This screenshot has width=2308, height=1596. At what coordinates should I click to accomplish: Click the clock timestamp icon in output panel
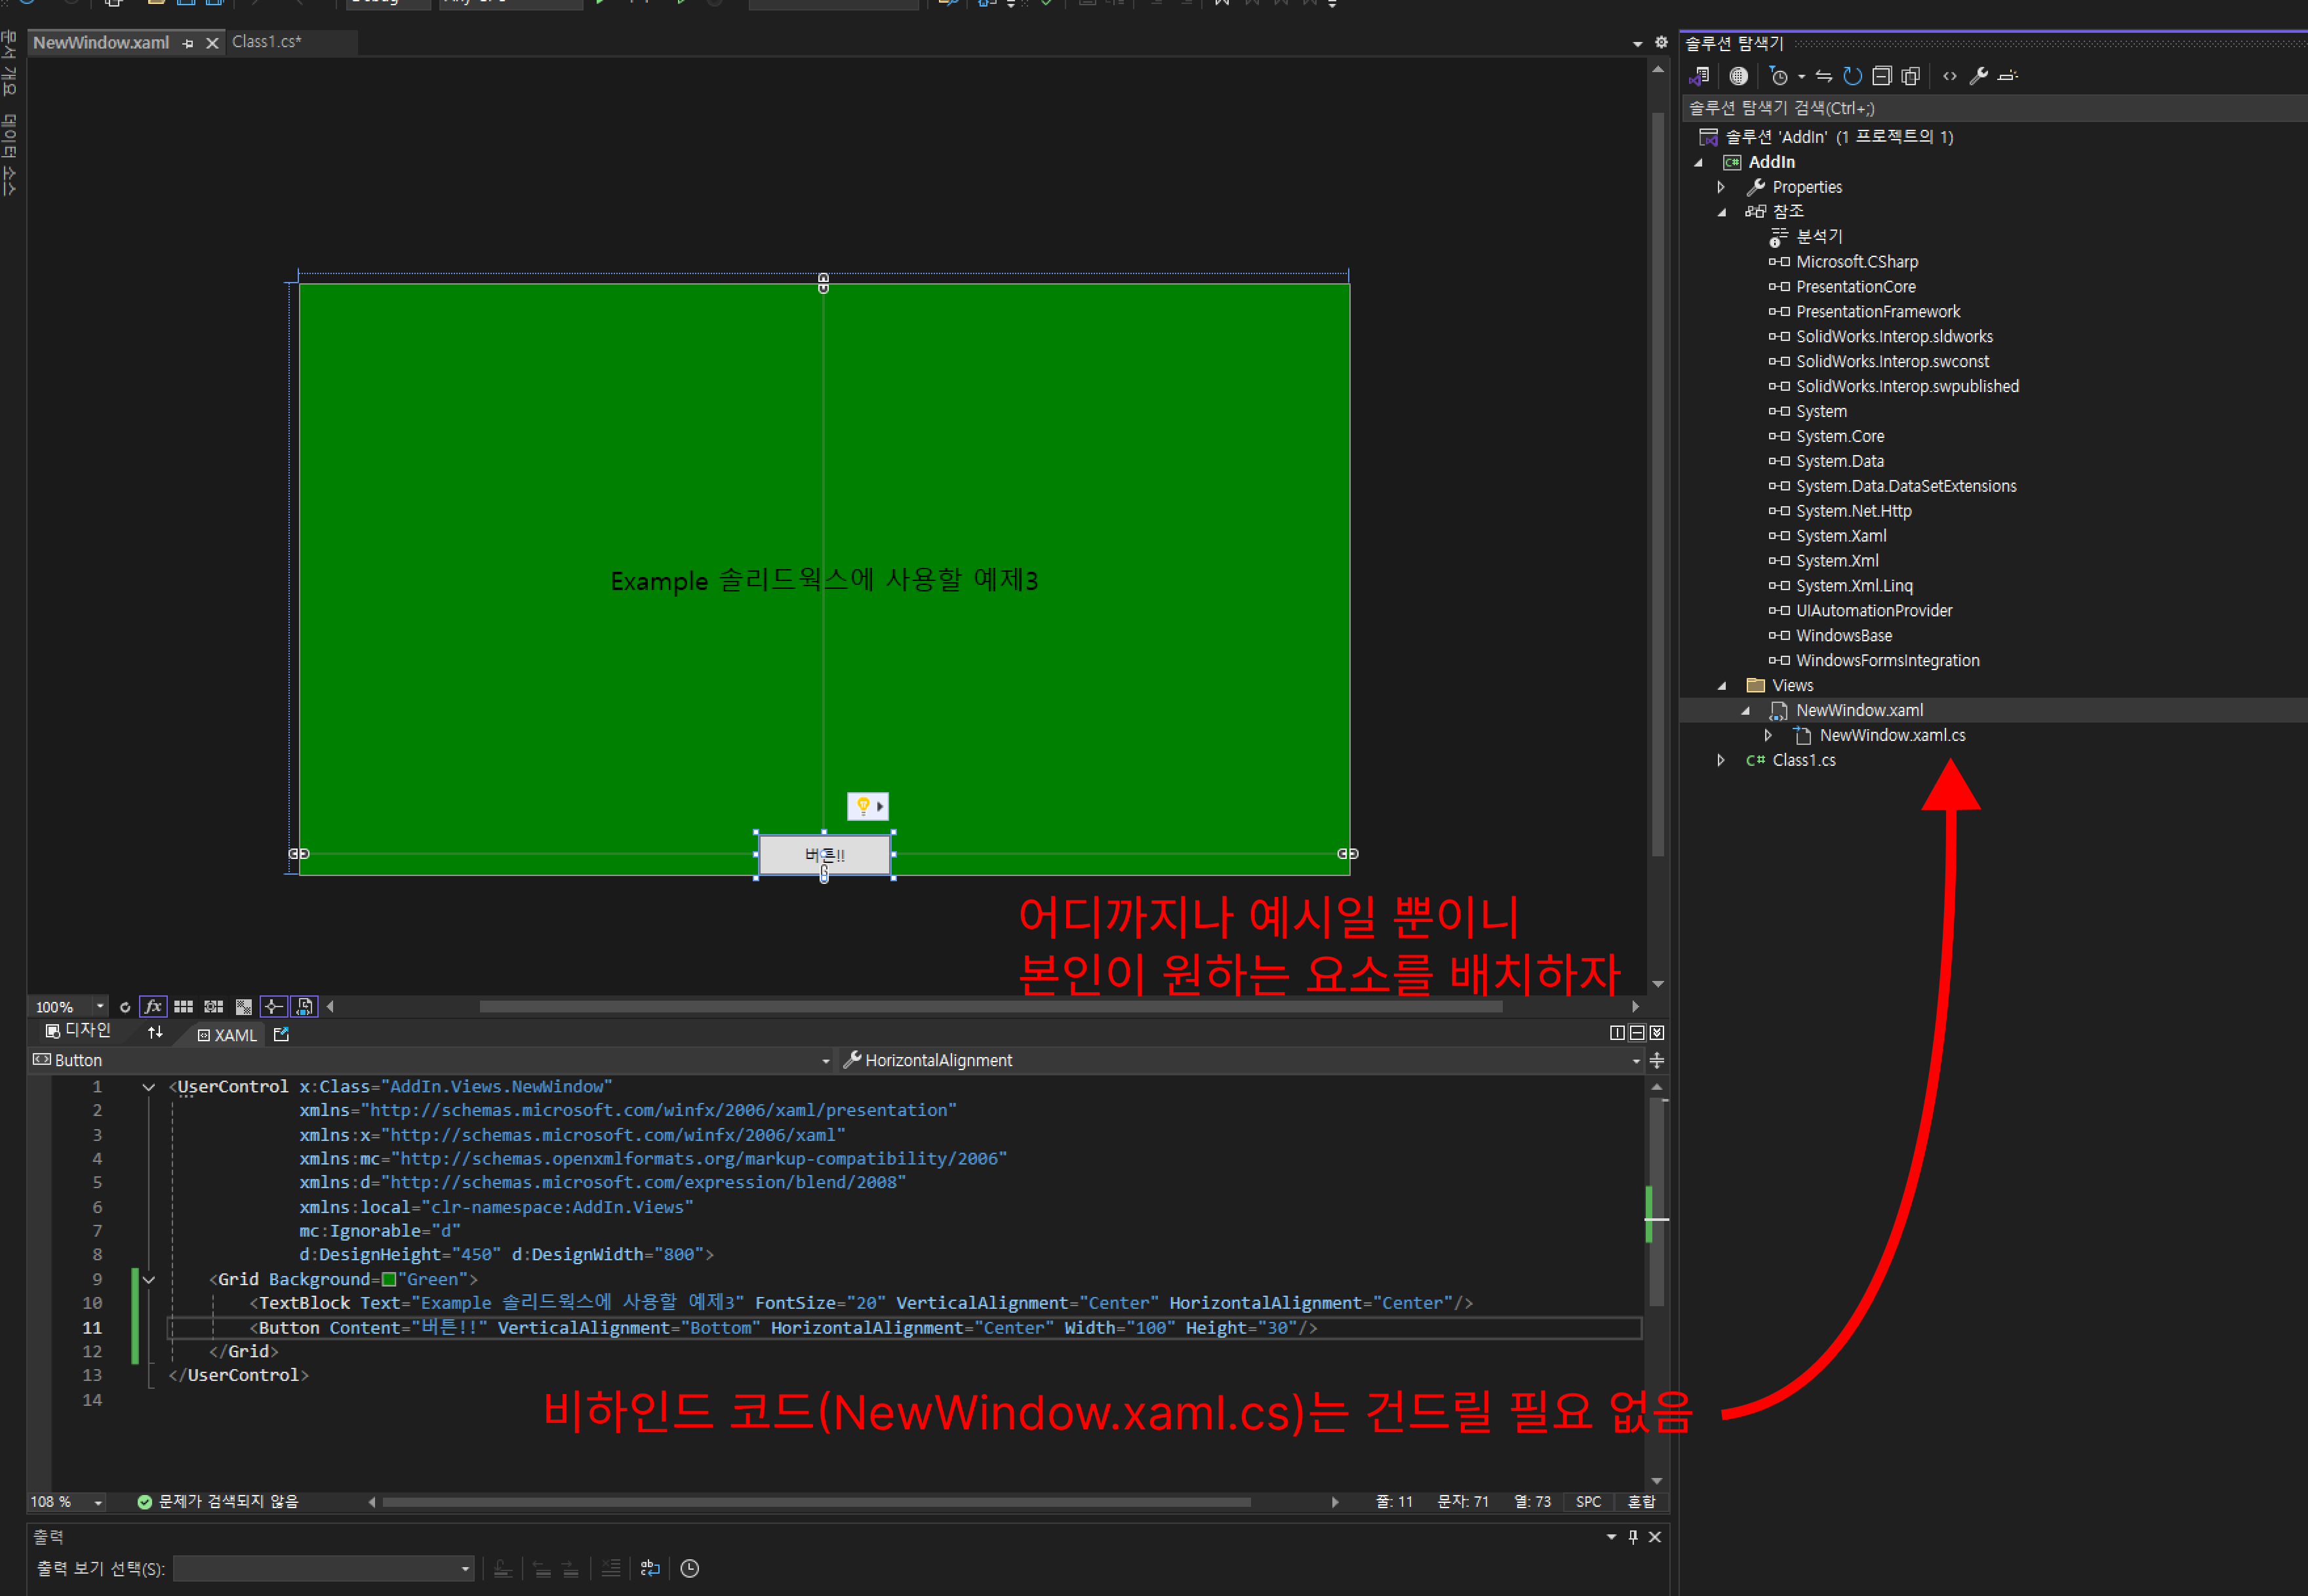(690, 1569)
